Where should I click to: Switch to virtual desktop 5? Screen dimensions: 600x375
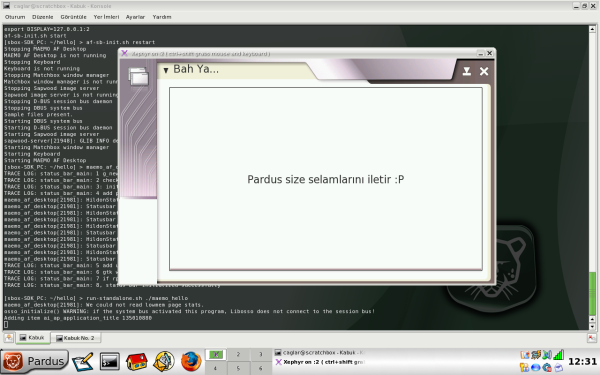(x=238, y=368)
